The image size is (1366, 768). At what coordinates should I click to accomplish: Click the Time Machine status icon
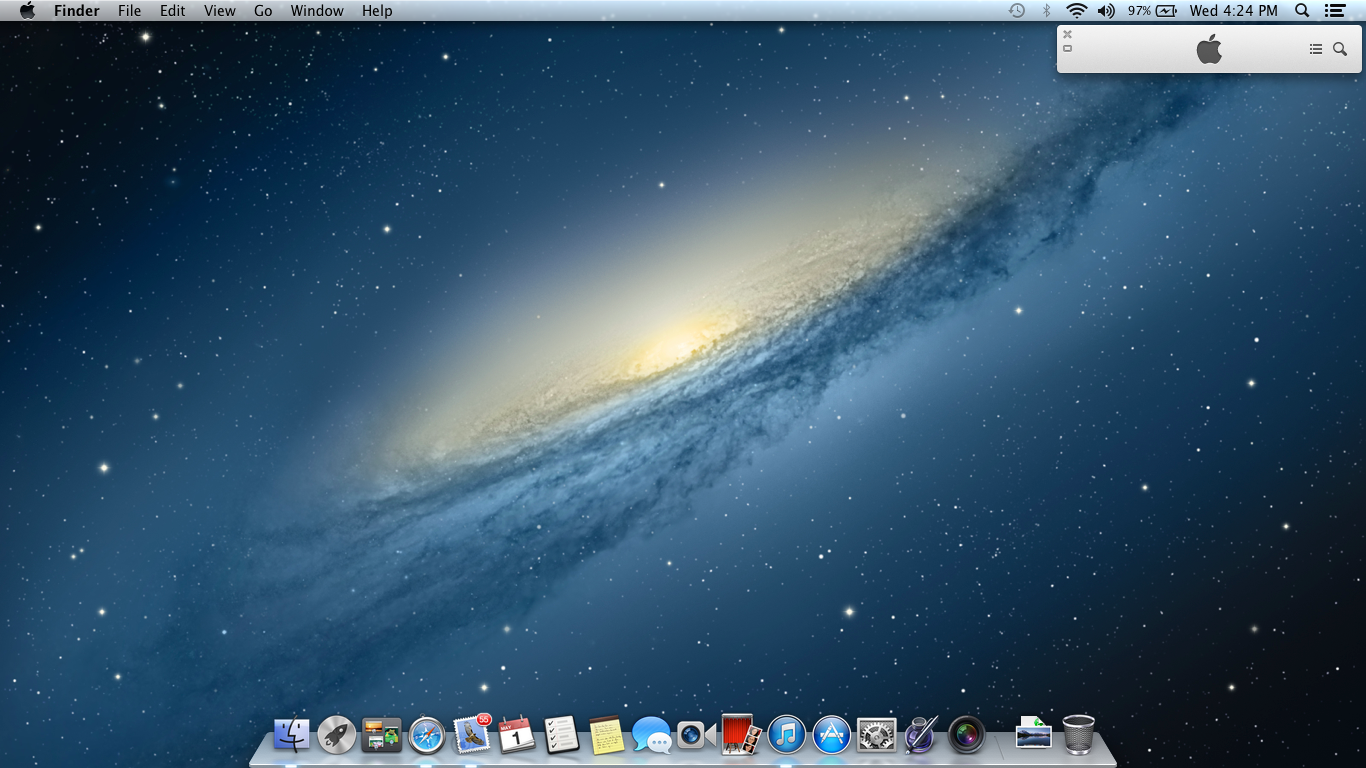pyautogui.click(x=1017, y=11)
